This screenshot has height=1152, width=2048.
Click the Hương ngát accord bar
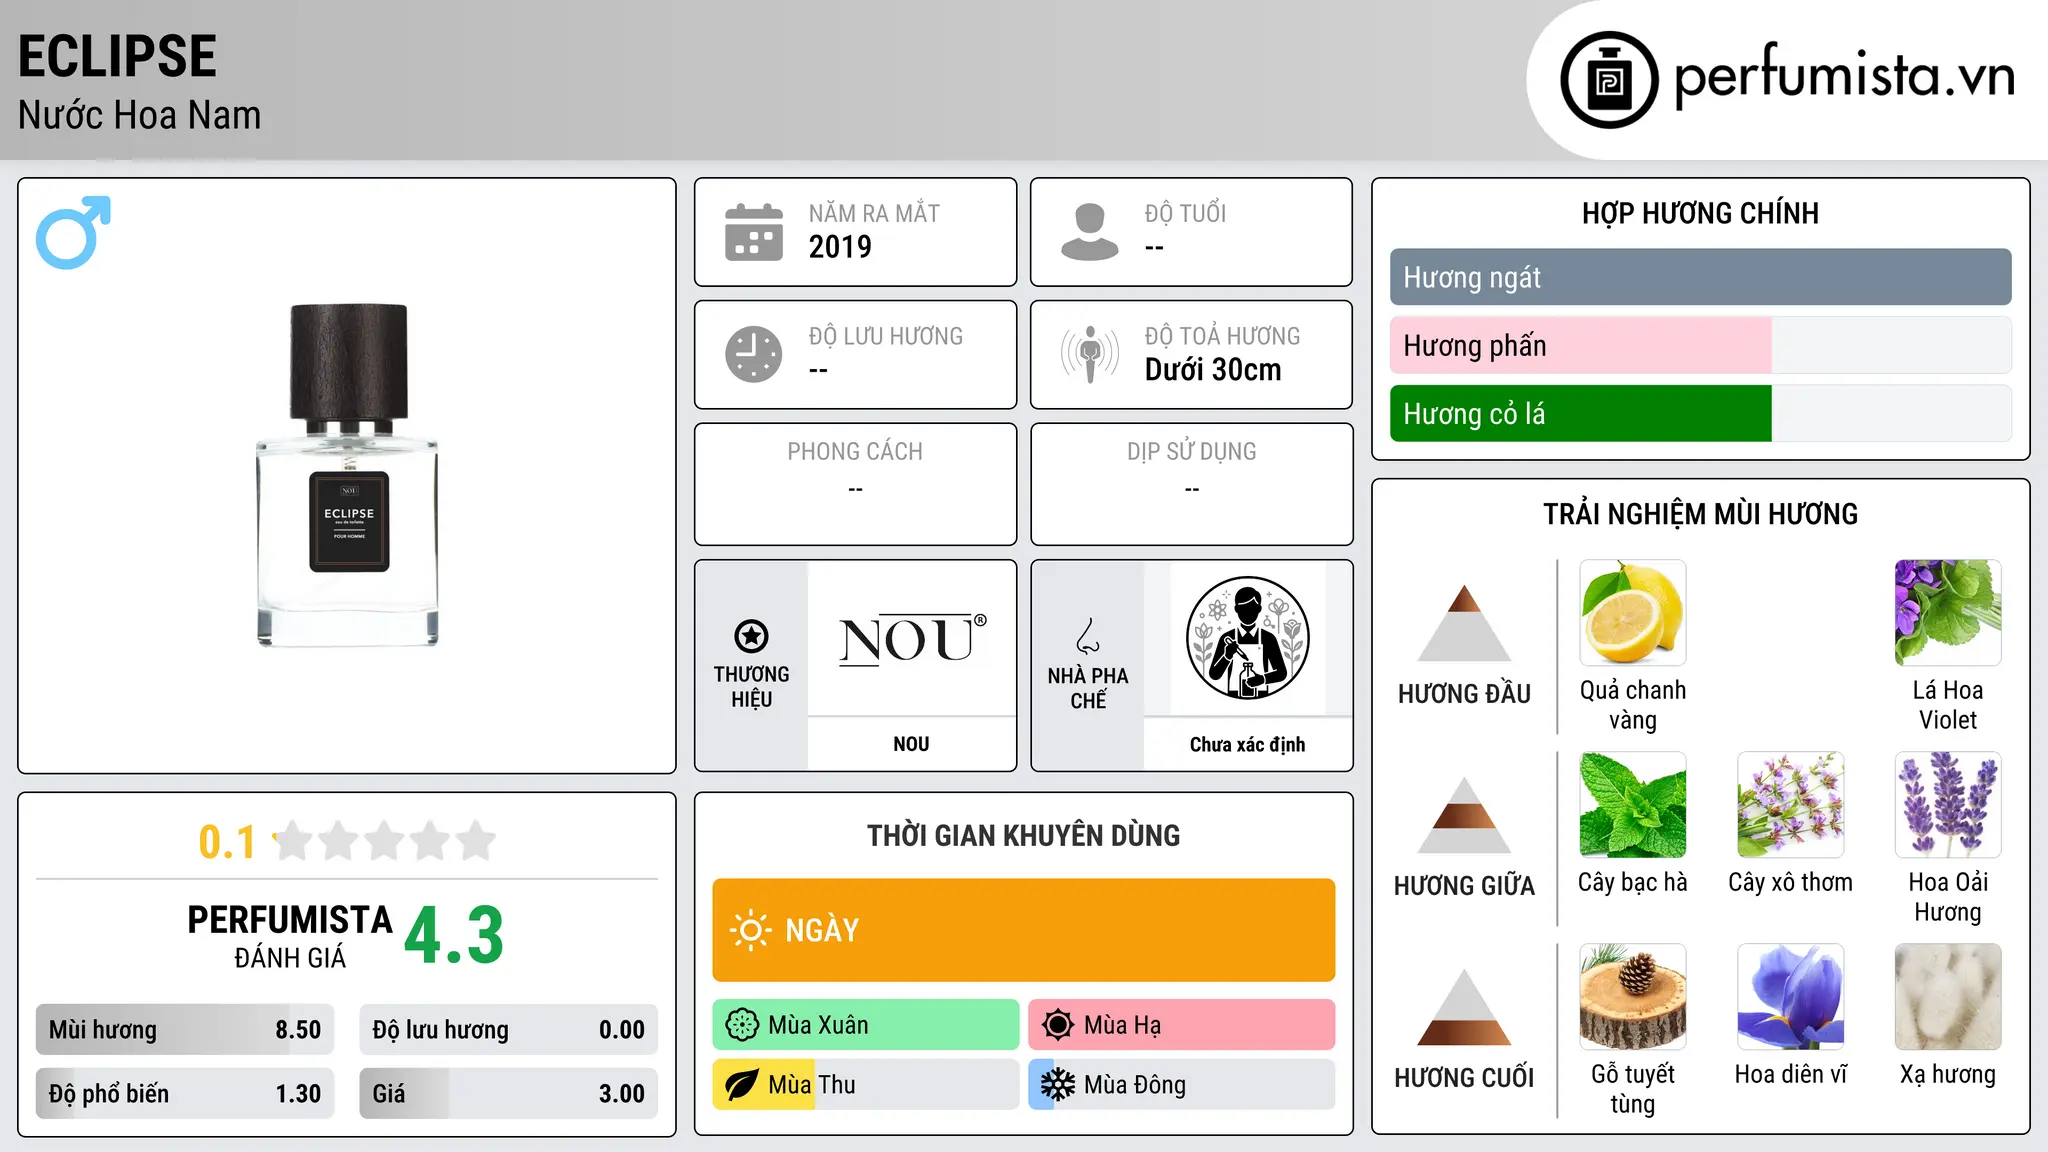pos(1701,277)
